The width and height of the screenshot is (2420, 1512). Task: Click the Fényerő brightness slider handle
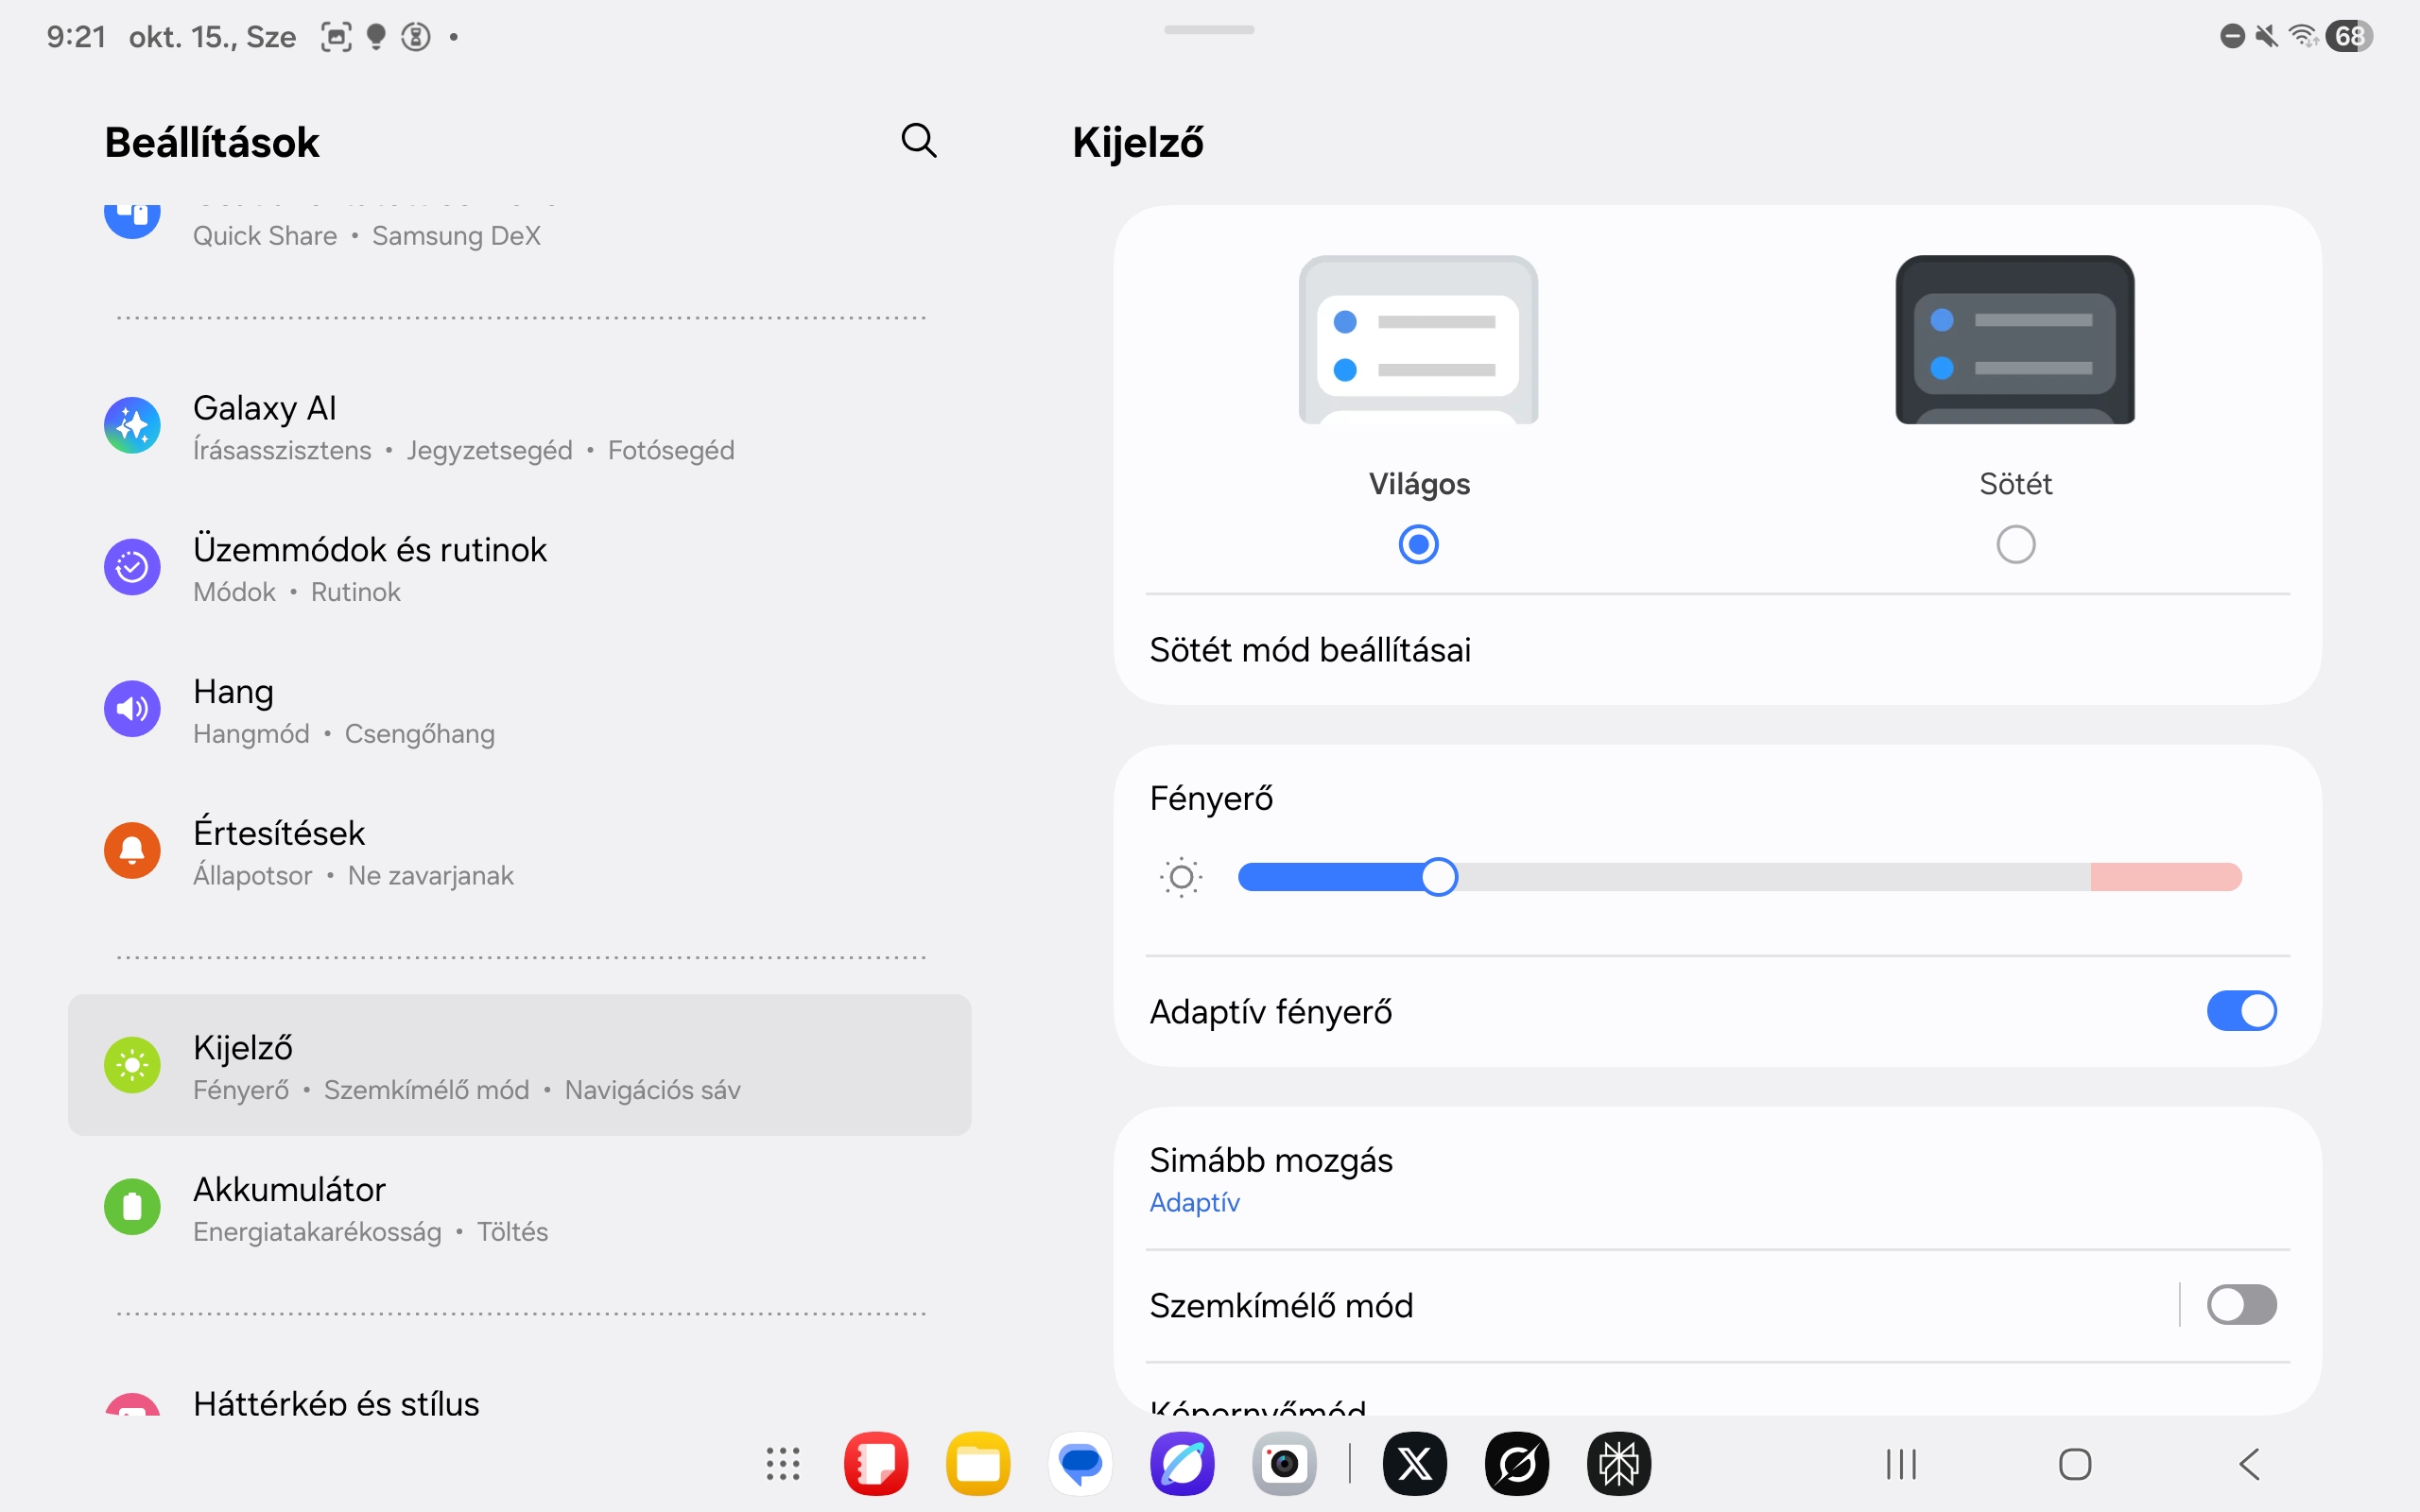click(1439, 877)
